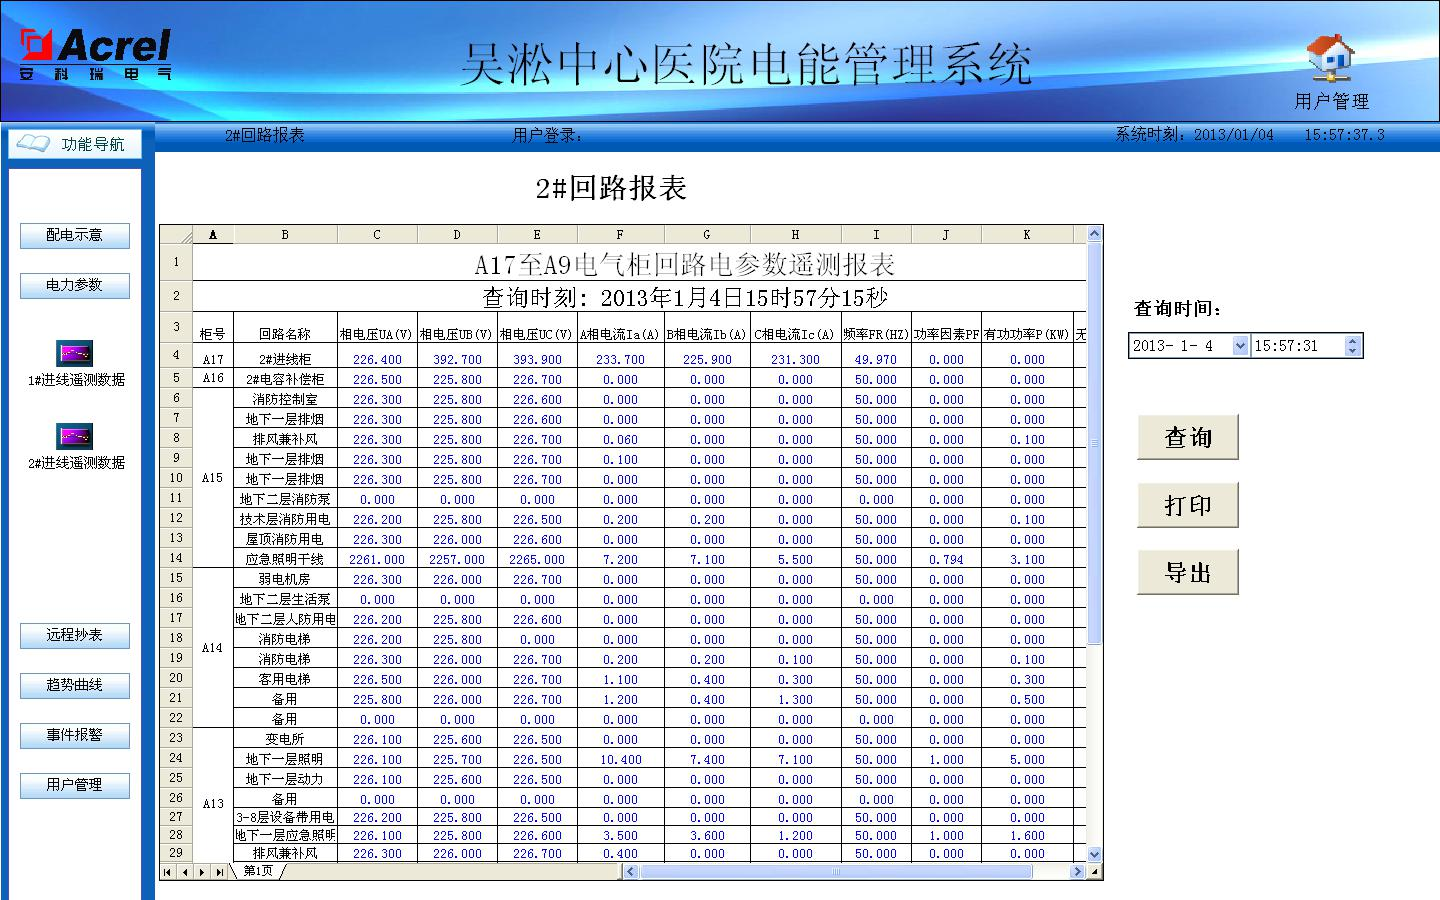Open the 配电示意 page

click(75, 235)
